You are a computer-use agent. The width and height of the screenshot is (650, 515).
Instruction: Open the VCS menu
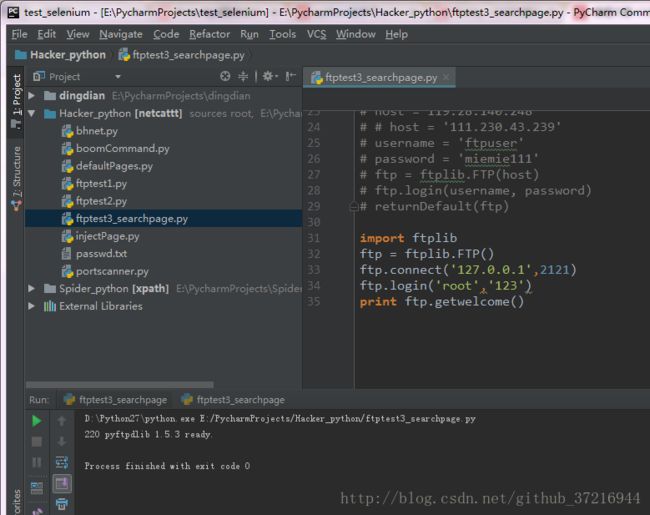pos(316,34)
